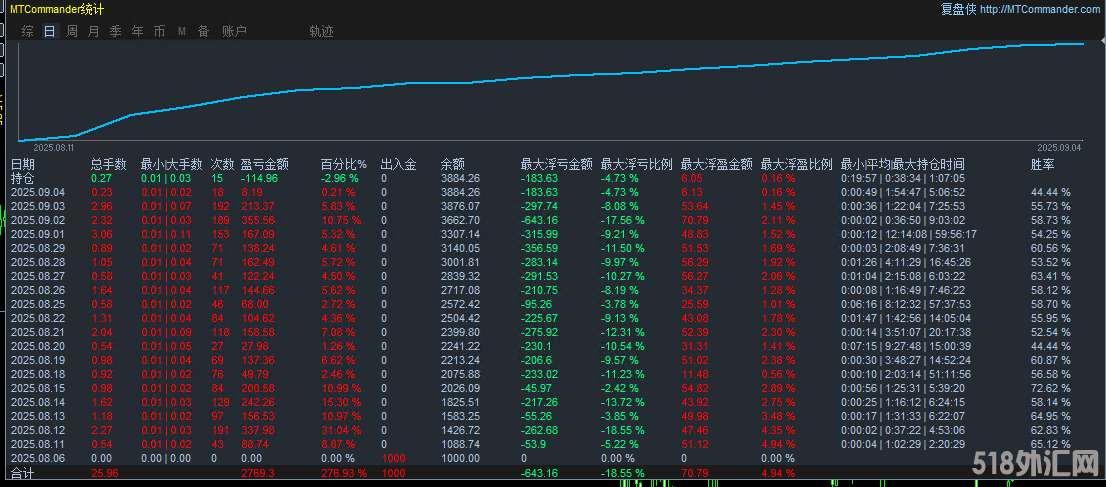The image size is (1106, 487).
Task: Click the 余额 column header
Action: (452, 164)
